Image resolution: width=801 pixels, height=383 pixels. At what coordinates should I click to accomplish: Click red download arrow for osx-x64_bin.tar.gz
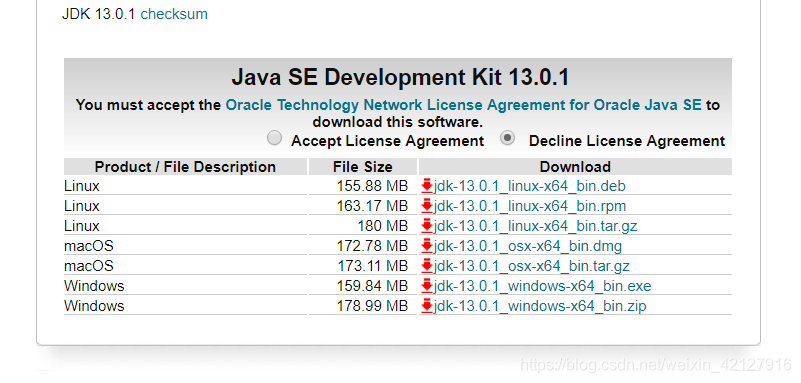(x=427, y=266)
